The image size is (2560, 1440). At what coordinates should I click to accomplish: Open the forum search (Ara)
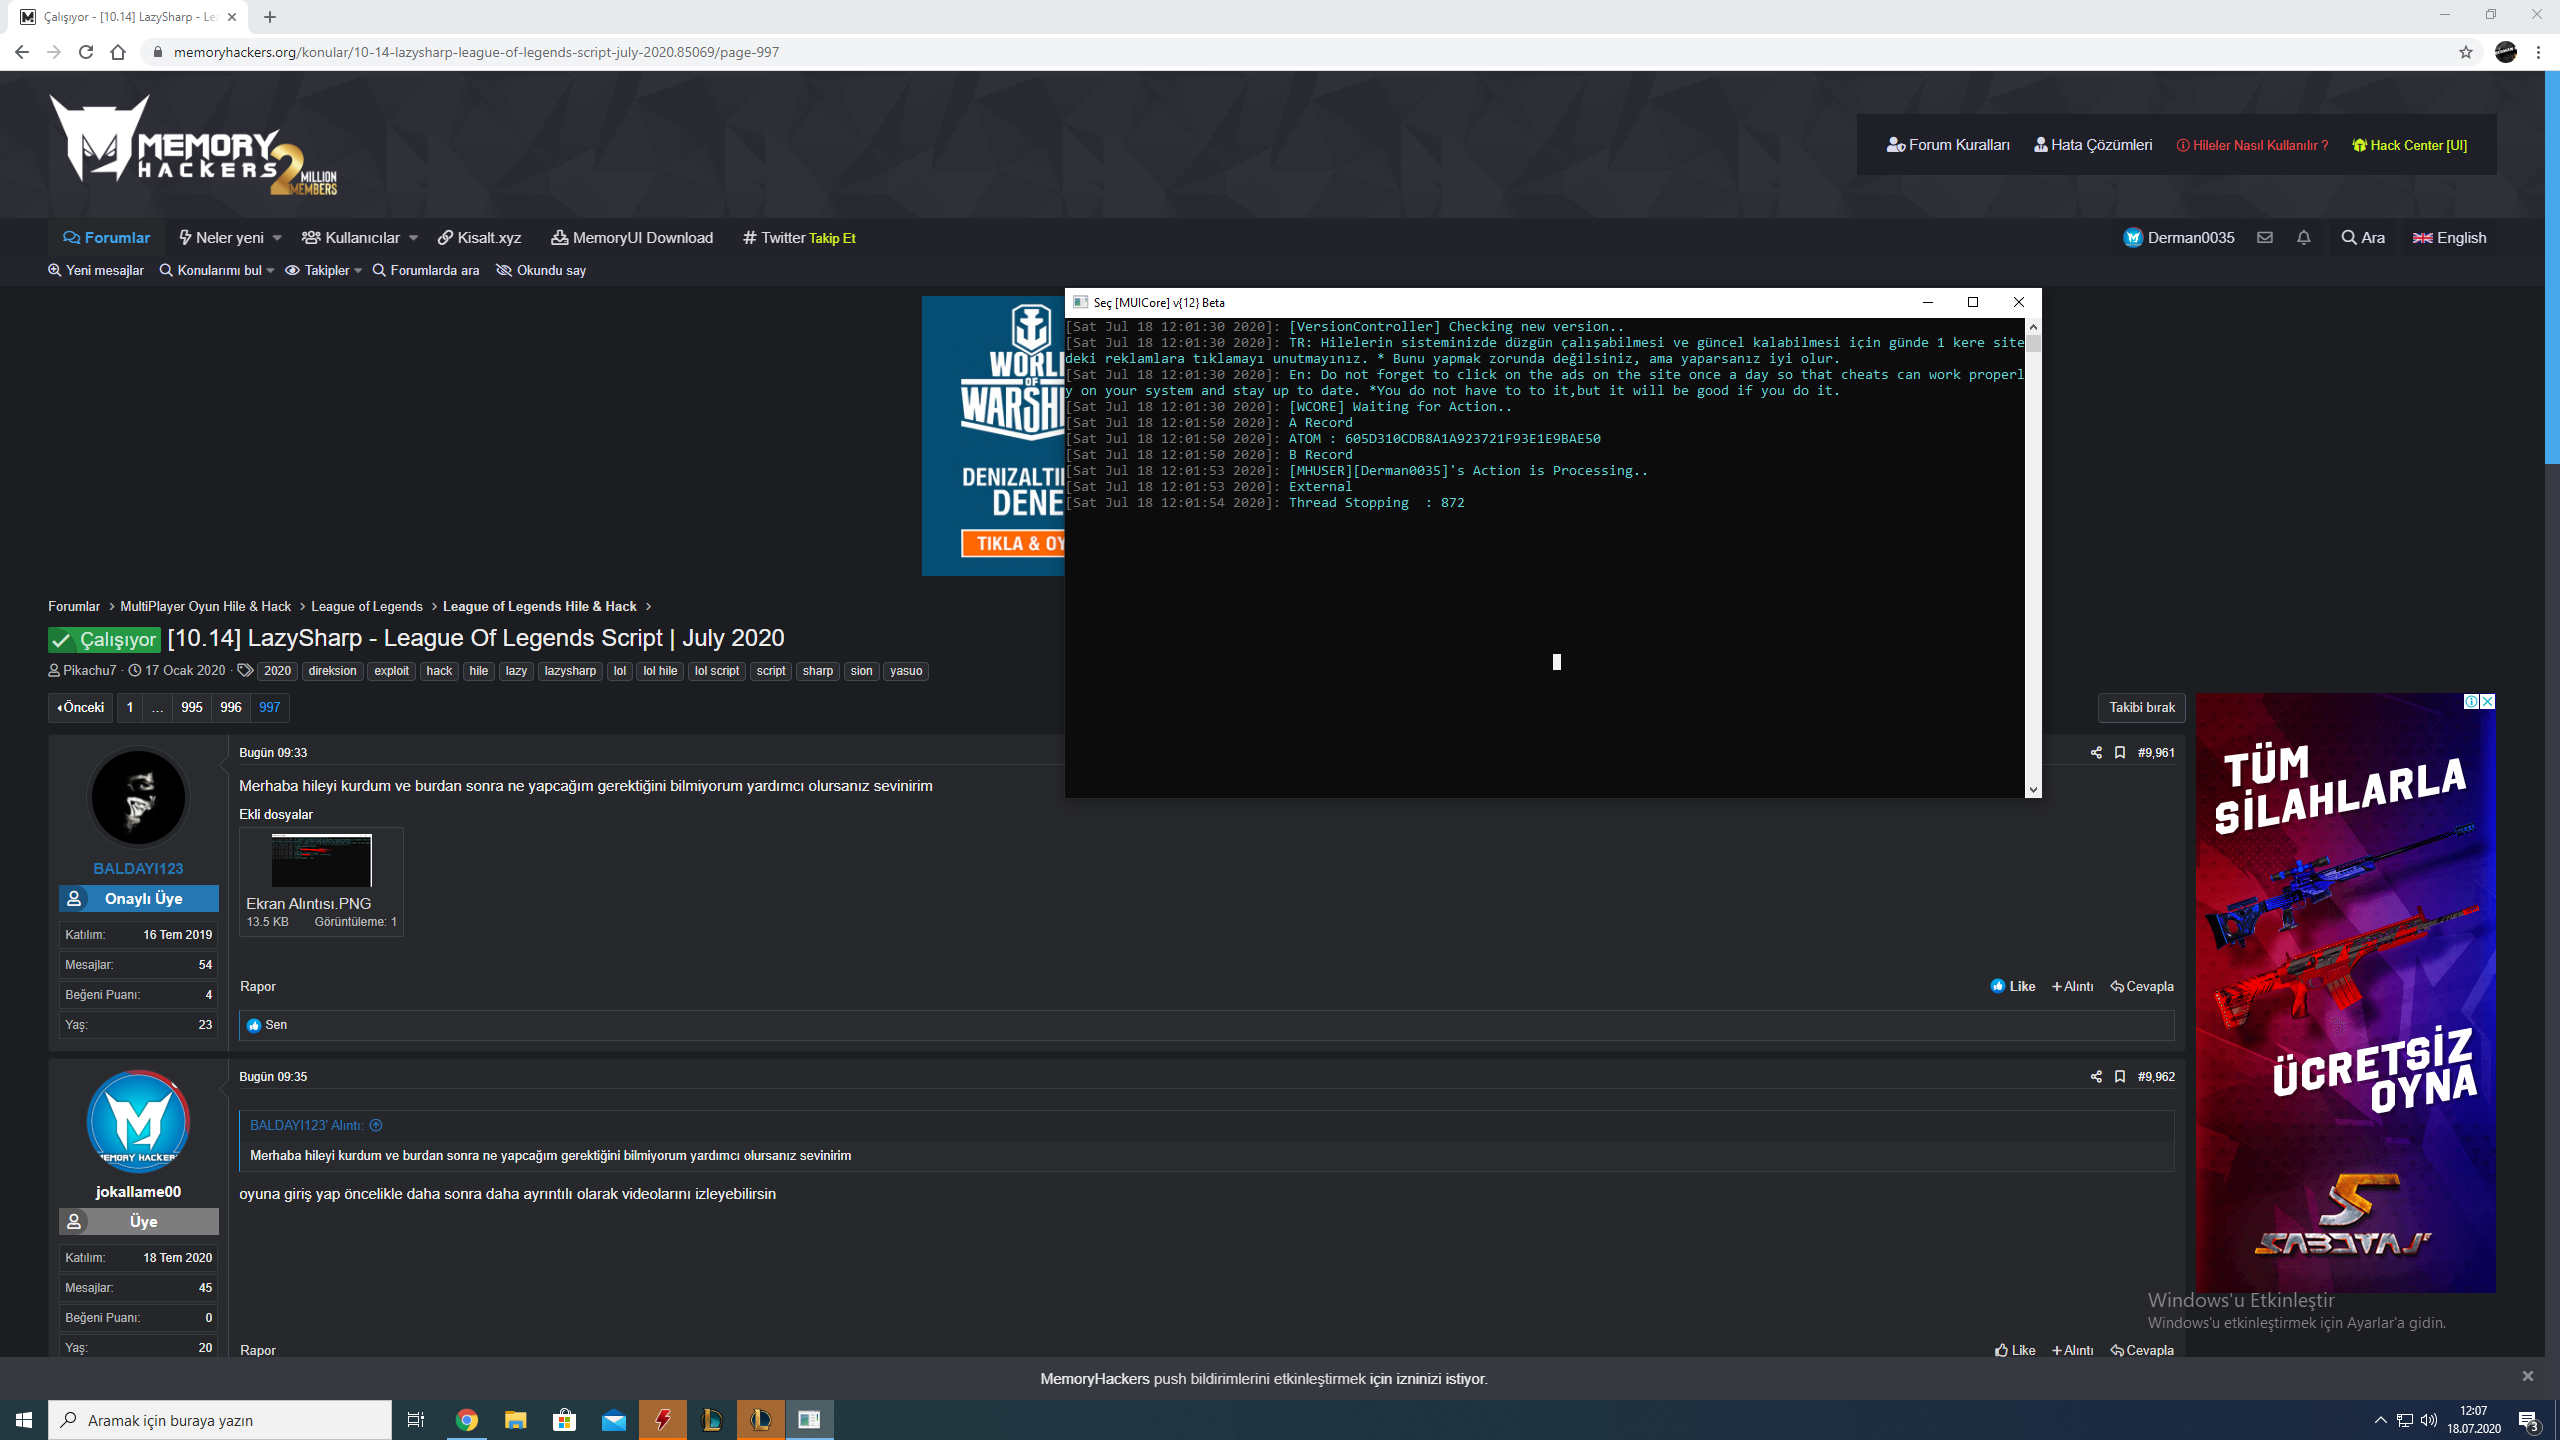point(2363,237)
